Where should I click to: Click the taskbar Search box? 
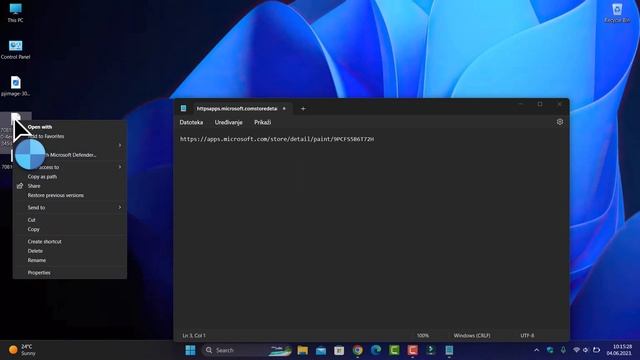(247, 350)
